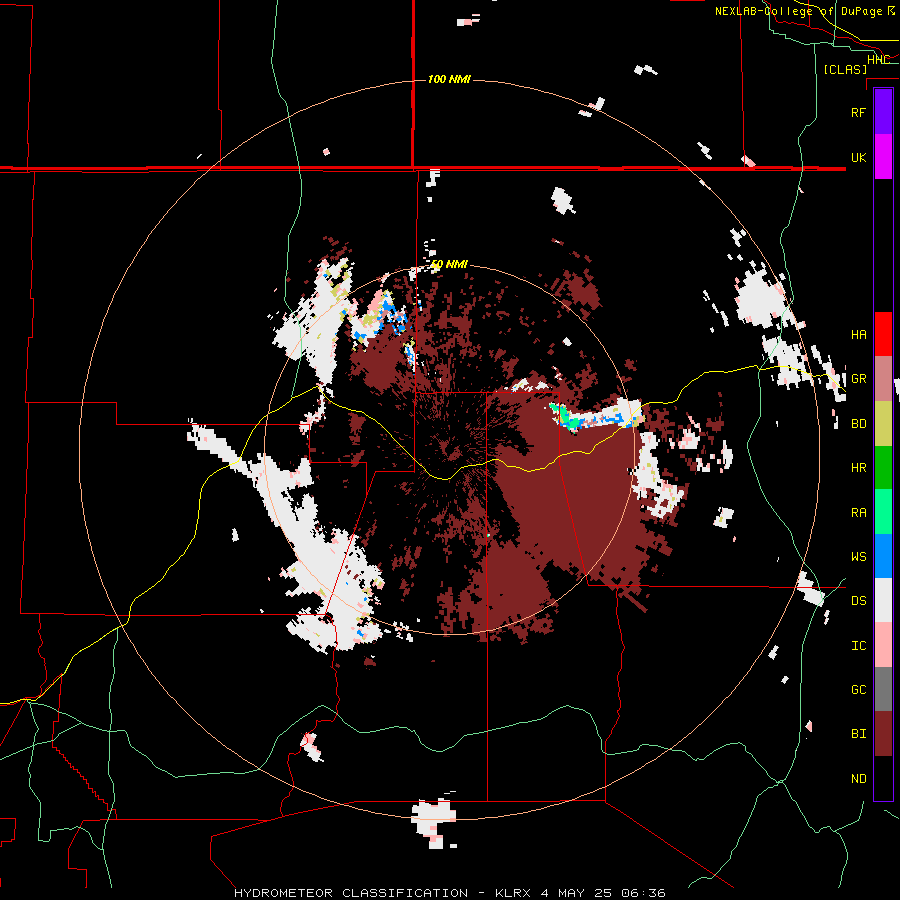The image size is (900, 900).
Task: Click the HR legend label
Action: click(858, 468)
